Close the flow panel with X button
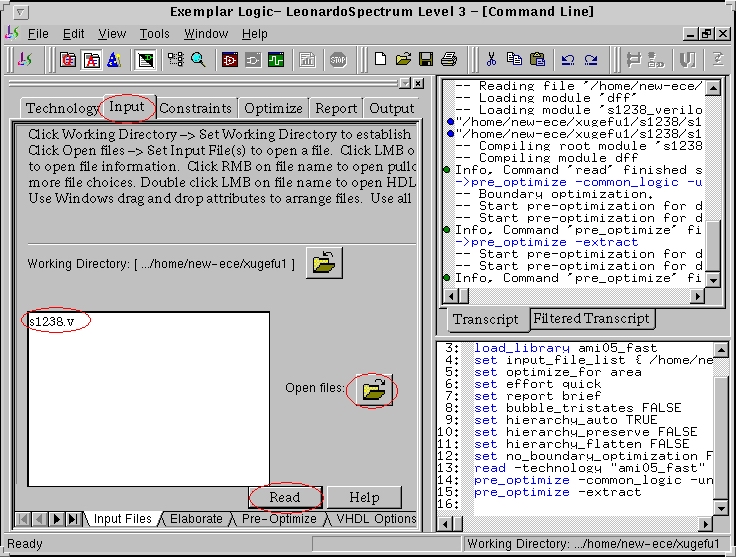 (418, 84)
